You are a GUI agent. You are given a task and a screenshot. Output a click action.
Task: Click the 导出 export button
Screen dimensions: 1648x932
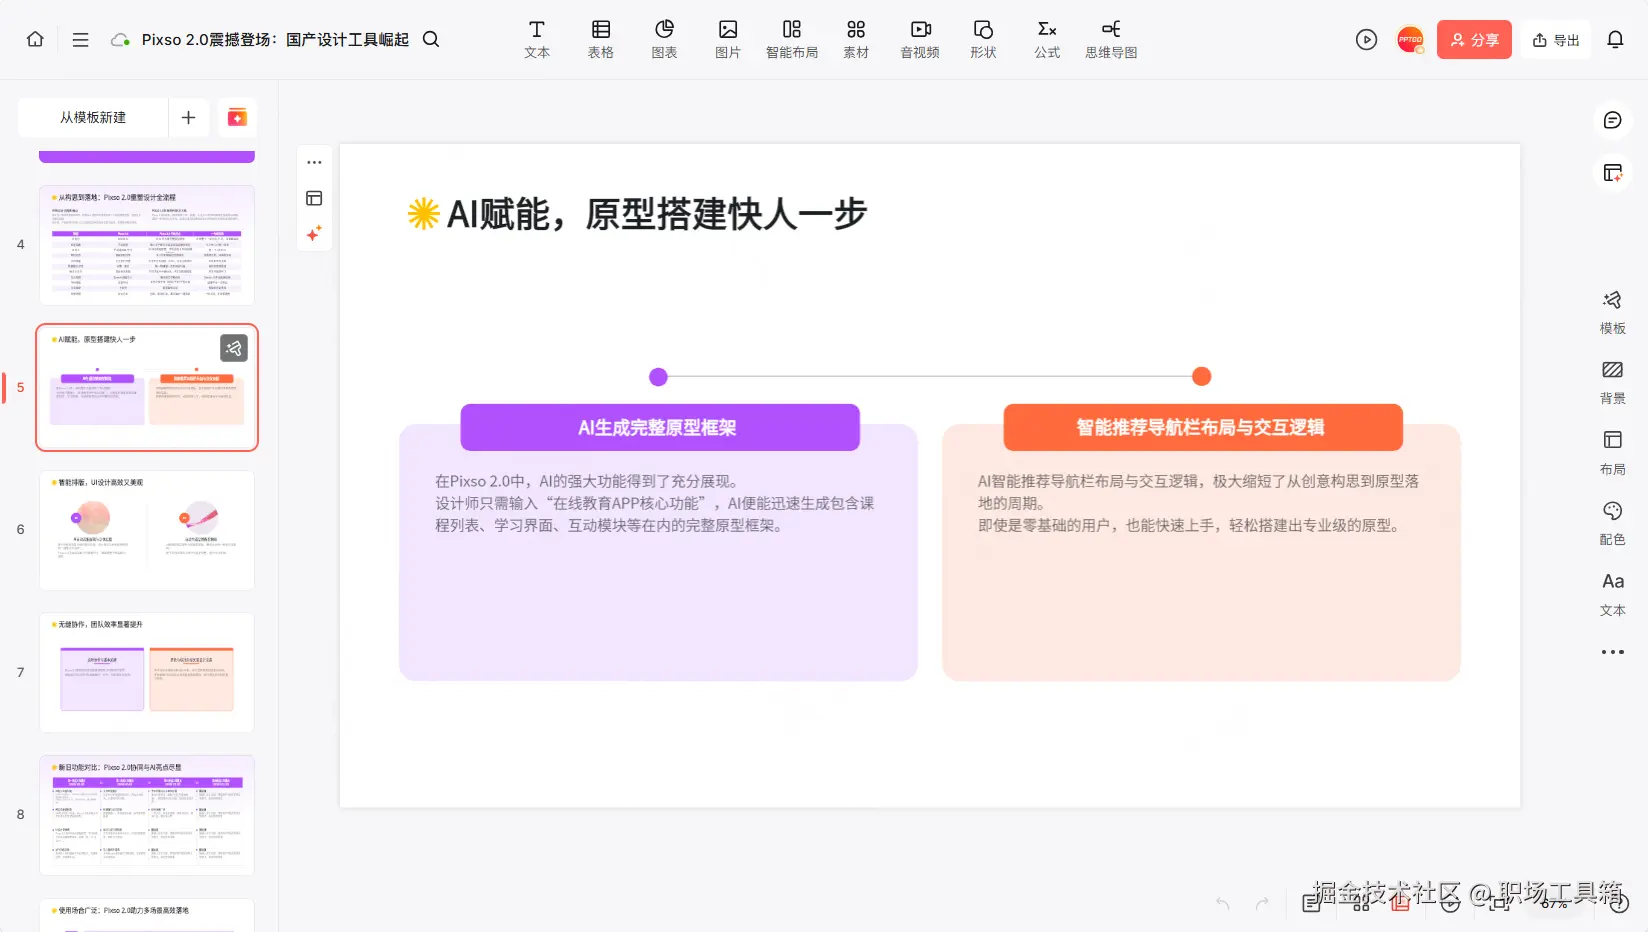click(x=1556, y=40)
